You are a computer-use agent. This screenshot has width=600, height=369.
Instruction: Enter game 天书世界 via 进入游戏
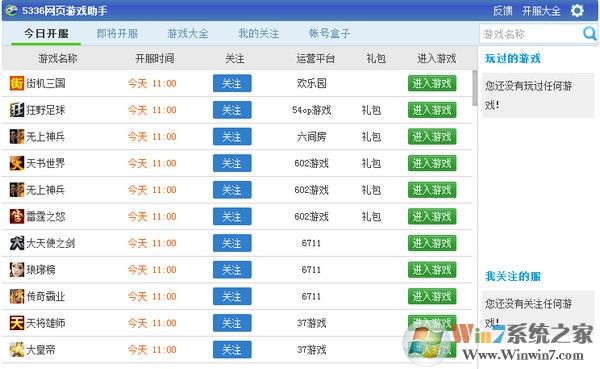(432, 163)
